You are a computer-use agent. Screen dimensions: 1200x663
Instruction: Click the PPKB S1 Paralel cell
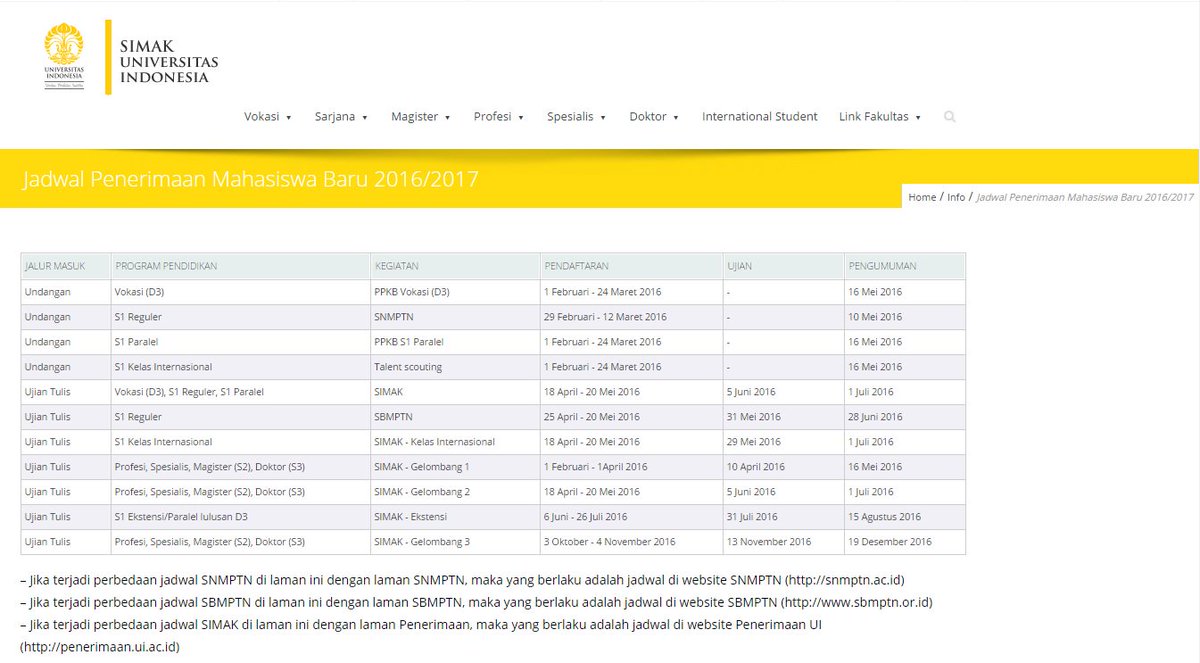pos(455,342)
